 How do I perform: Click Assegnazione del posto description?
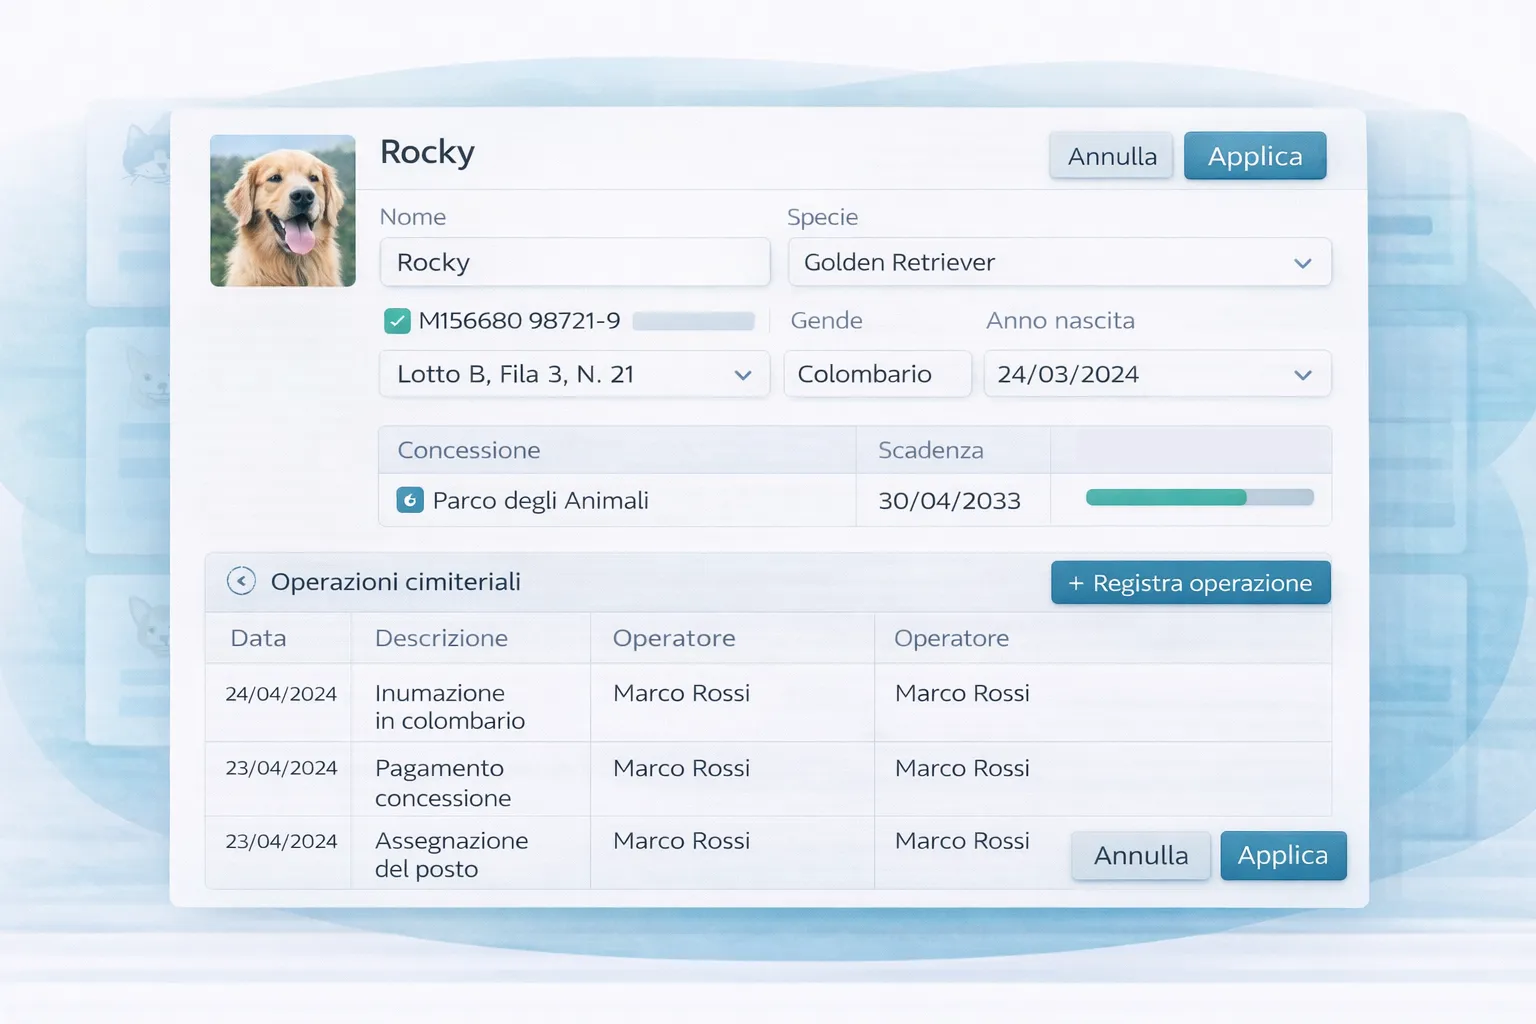[451, 855]
